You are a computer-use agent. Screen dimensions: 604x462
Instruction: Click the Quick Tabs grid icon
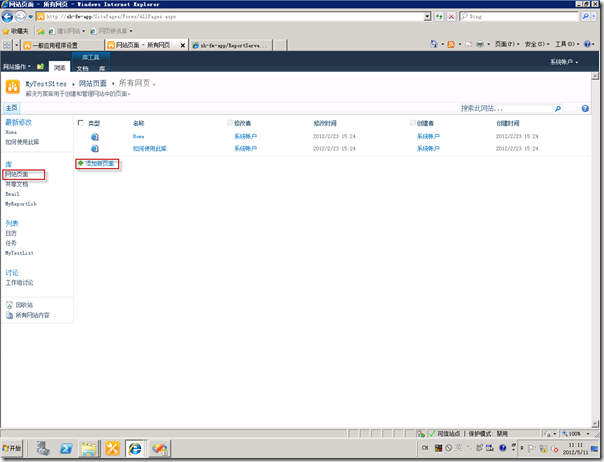pos(7,45)
